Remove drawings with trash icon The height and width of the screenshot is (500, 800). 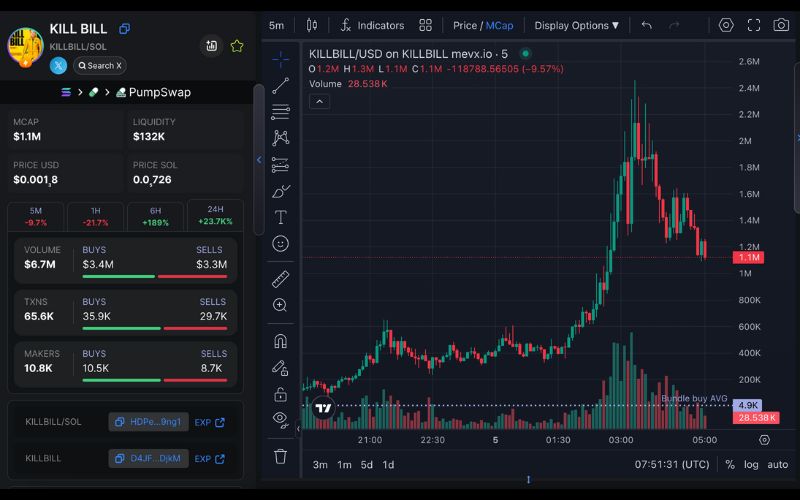[281, 456]
